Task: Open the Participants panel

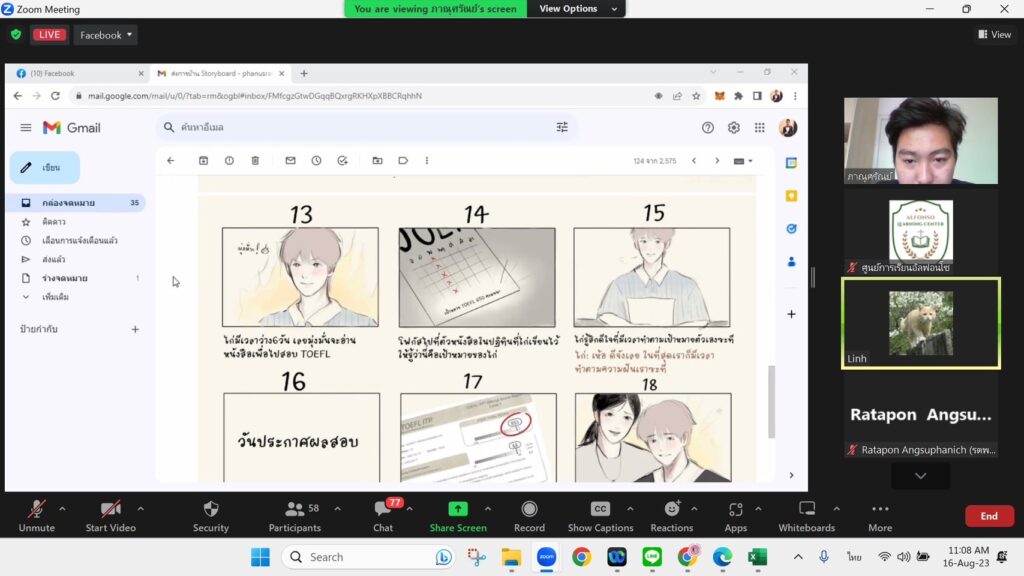Action: click(294, 509)
